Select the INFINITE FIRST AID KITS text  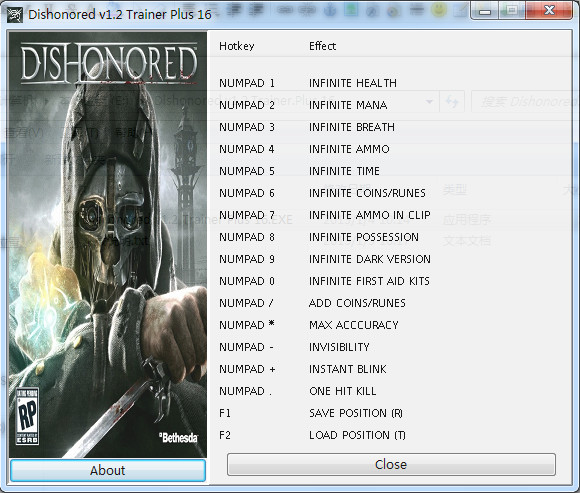[x=369, y=281]
